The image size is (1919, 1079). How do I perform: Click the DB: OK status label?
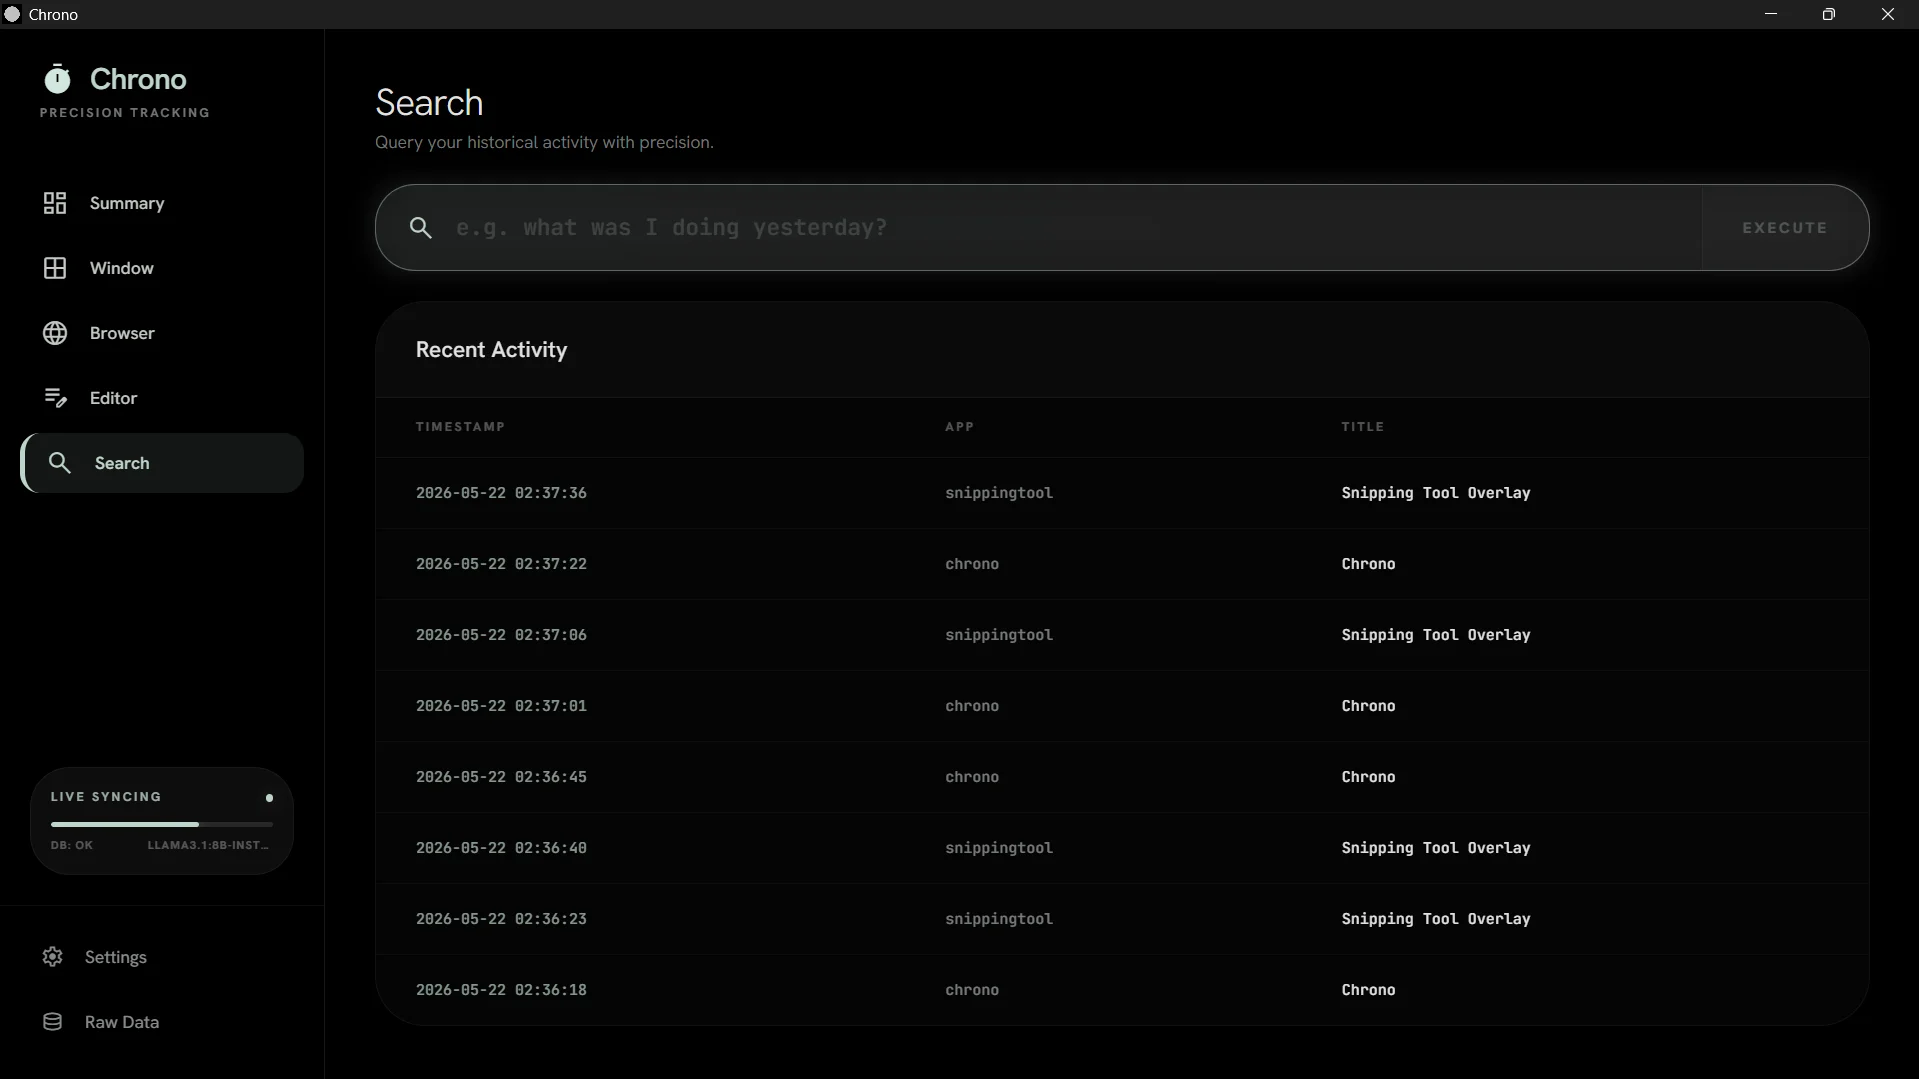[x=72, y=845]
